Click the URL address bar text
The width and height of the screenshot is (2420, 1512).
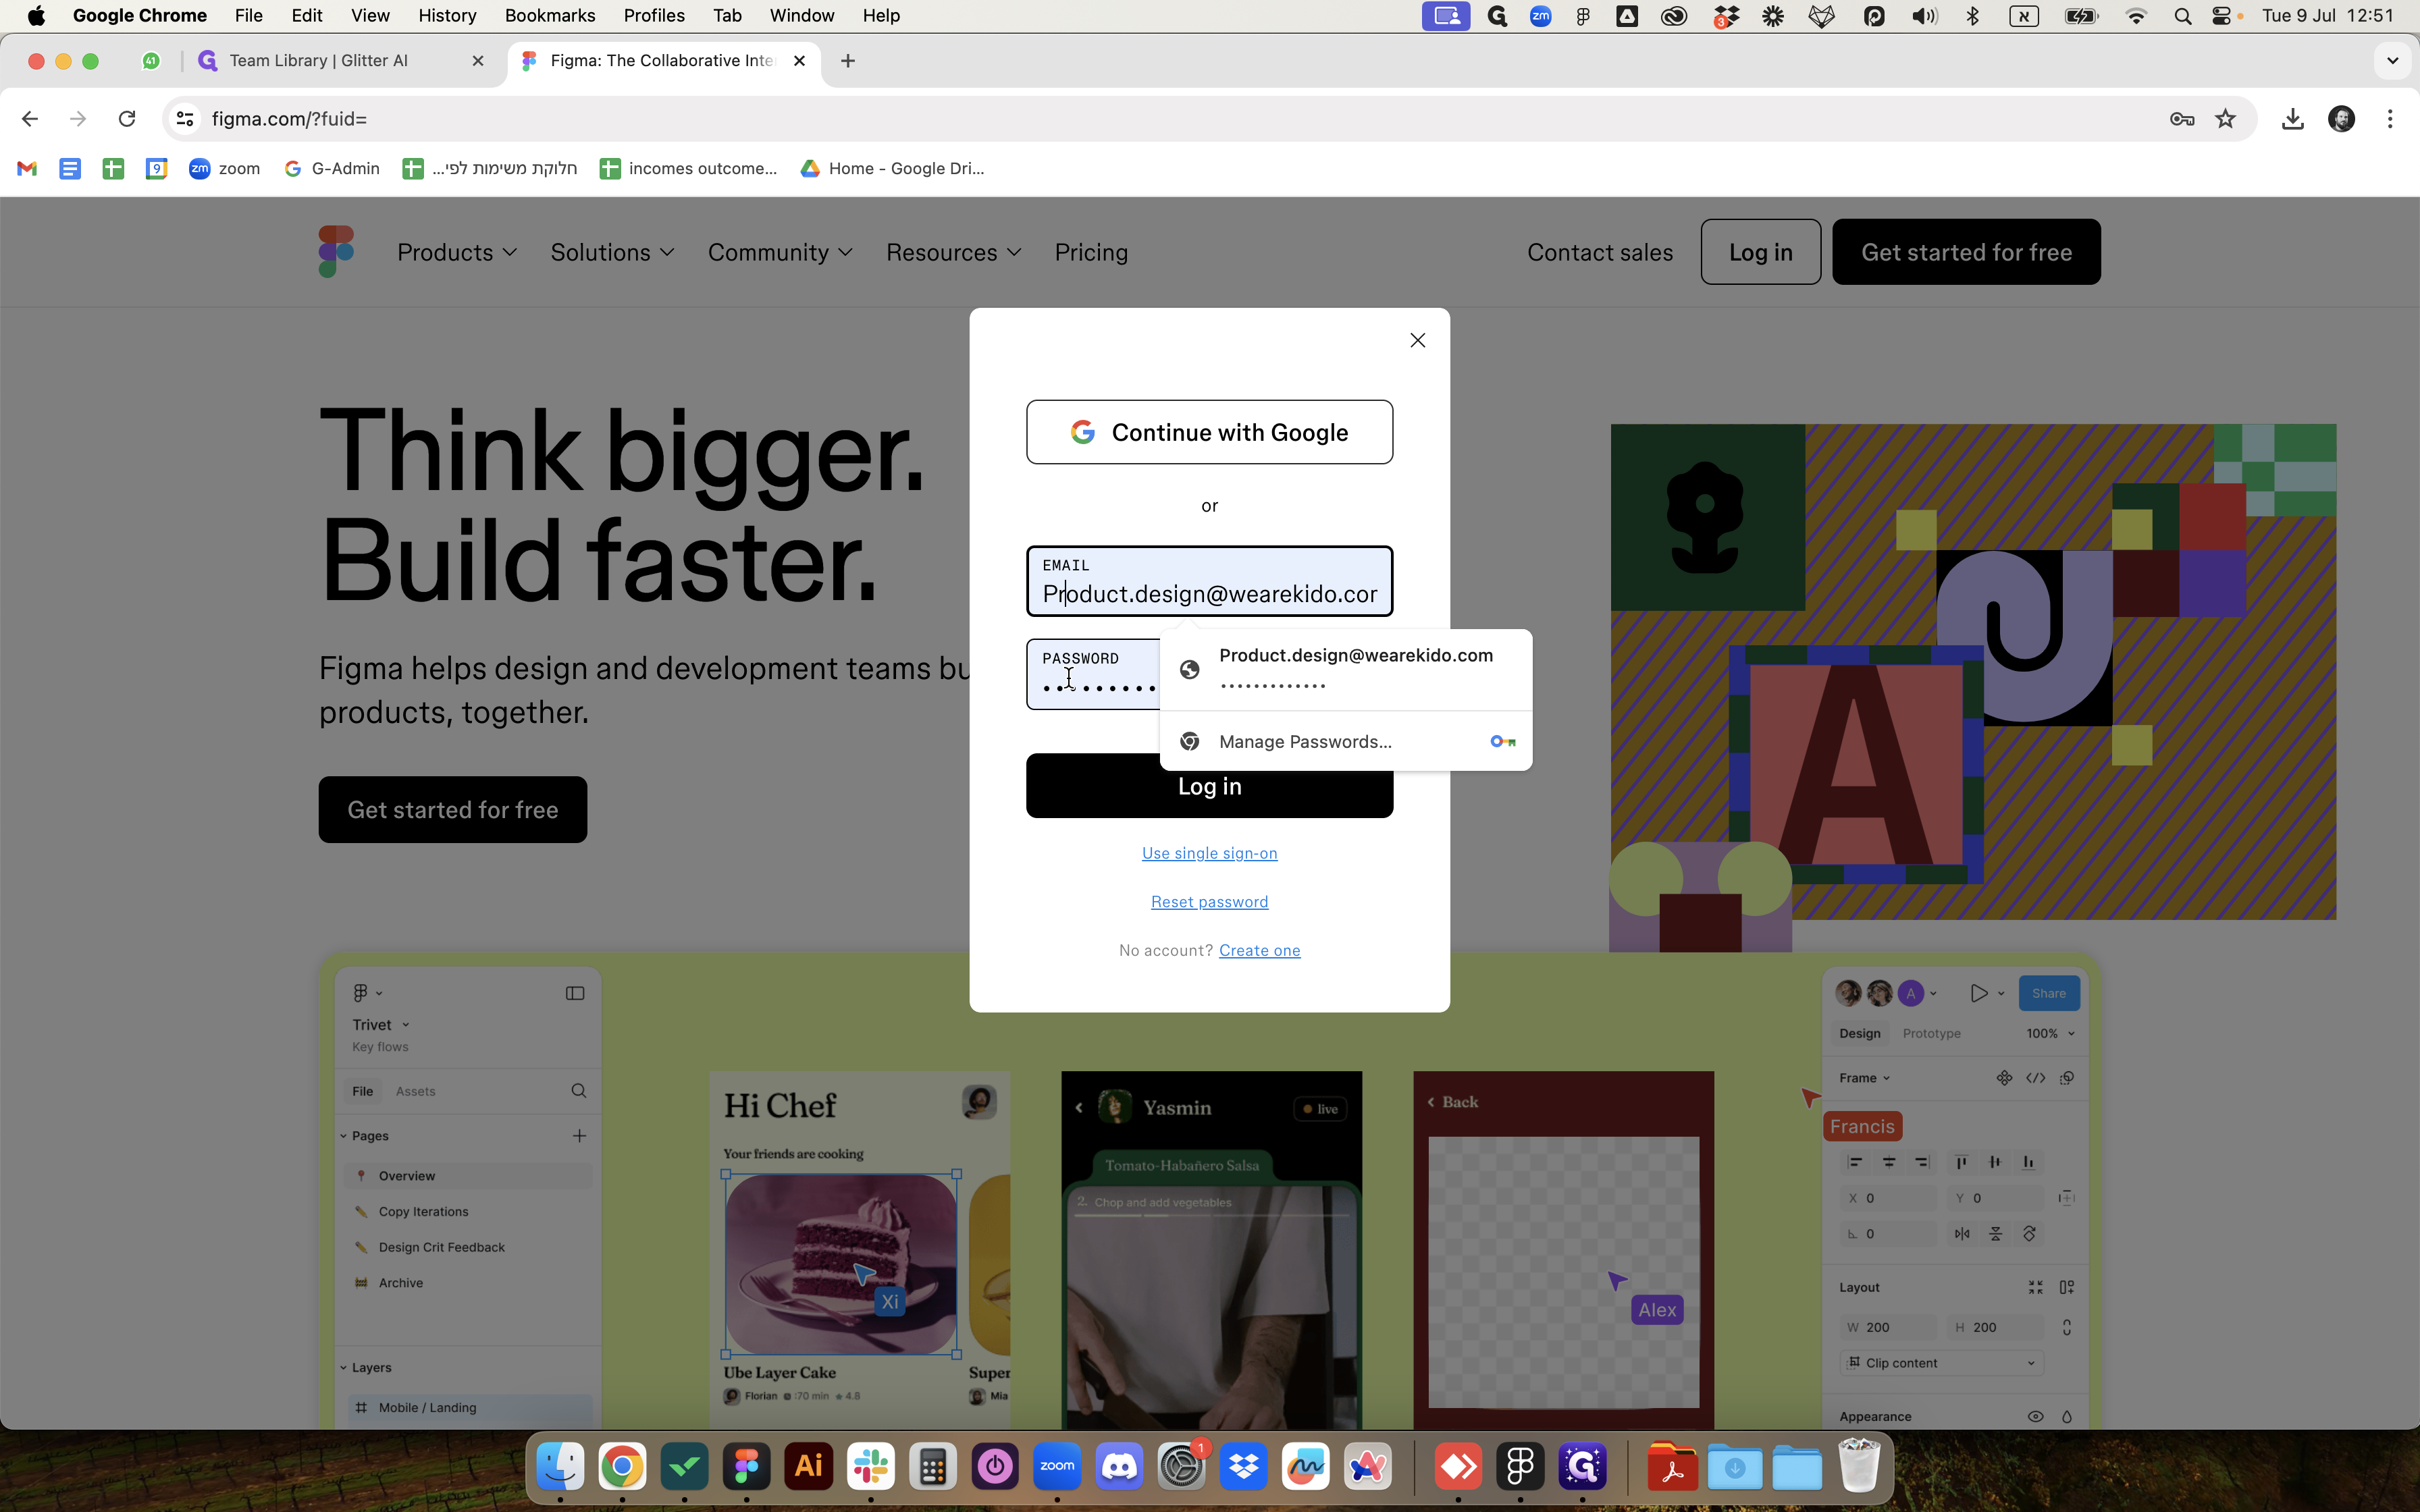click(x=290, y=119)
